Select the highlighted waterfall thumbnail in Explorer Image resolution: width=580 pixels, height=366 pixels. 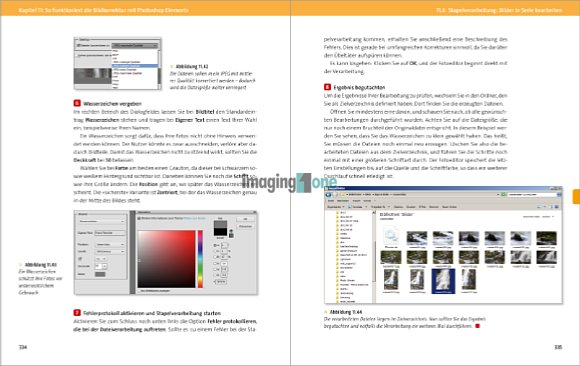pos(443,281)
